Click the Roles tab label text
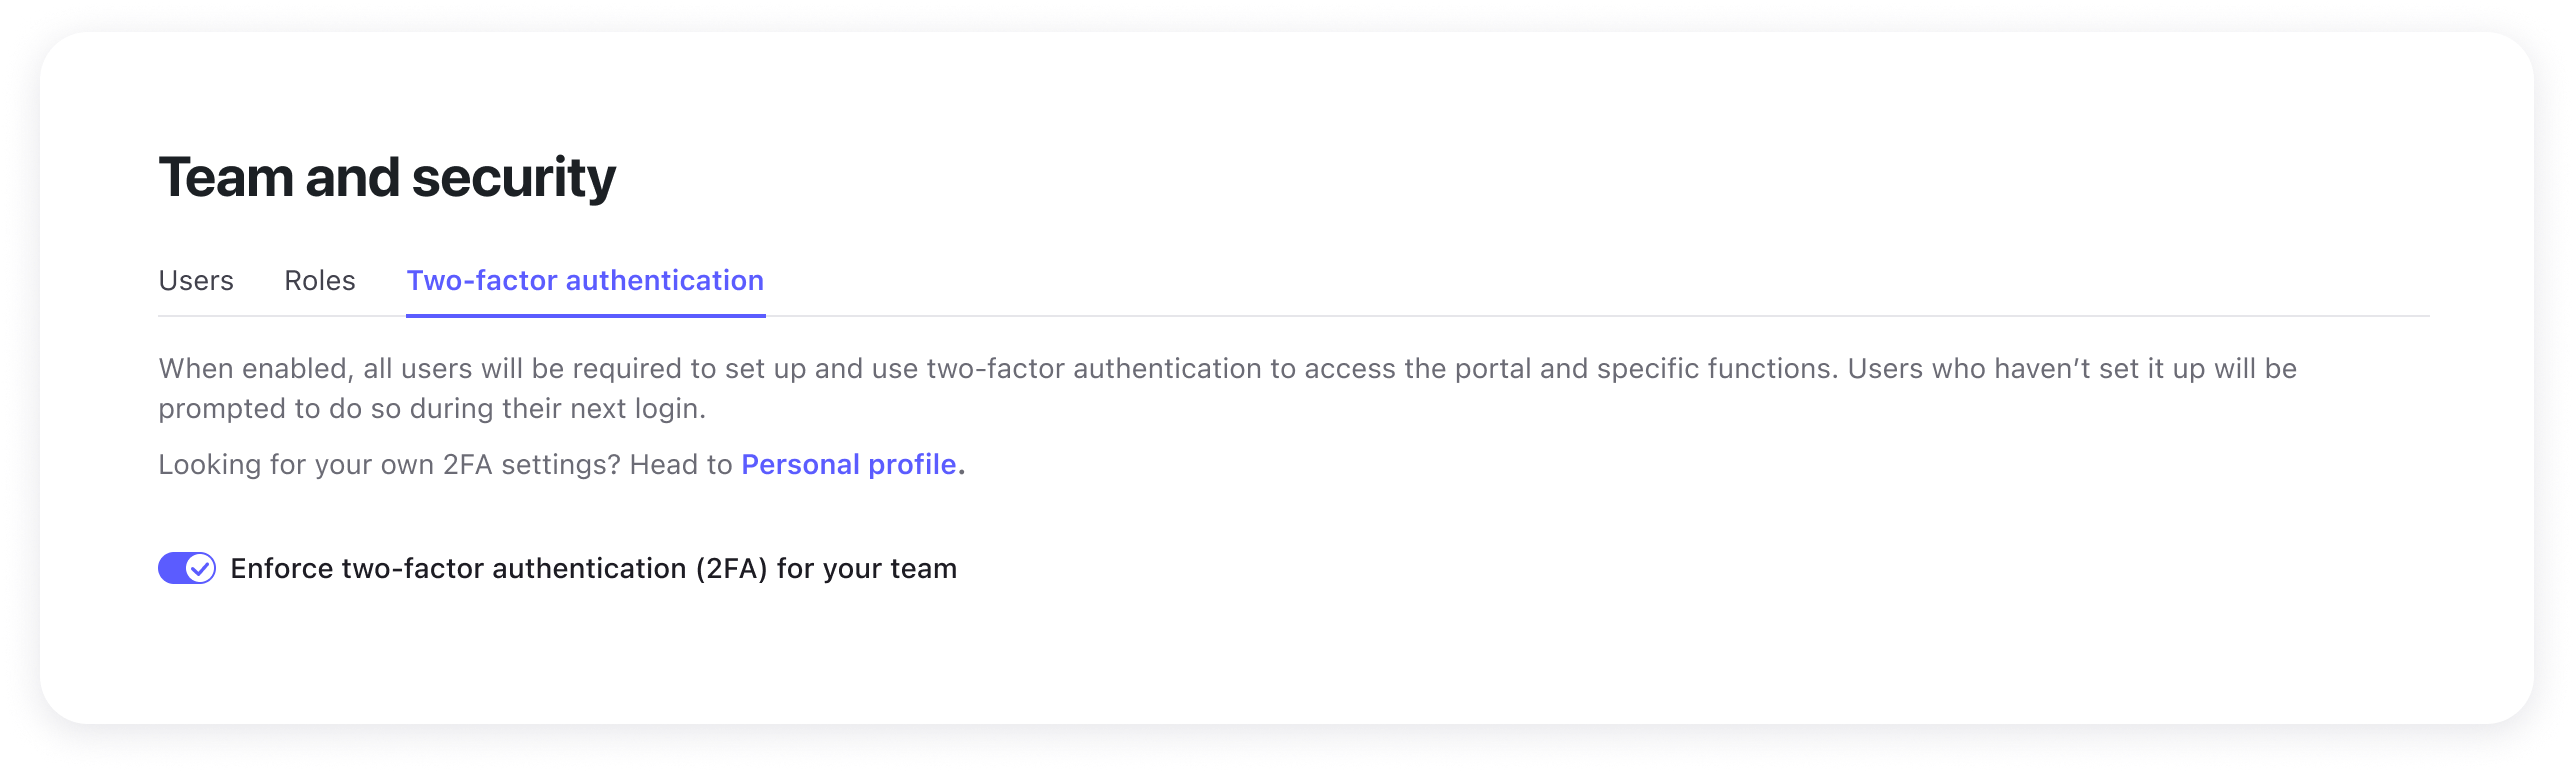This screenshot has width=2574, height=772. point(319,281)
